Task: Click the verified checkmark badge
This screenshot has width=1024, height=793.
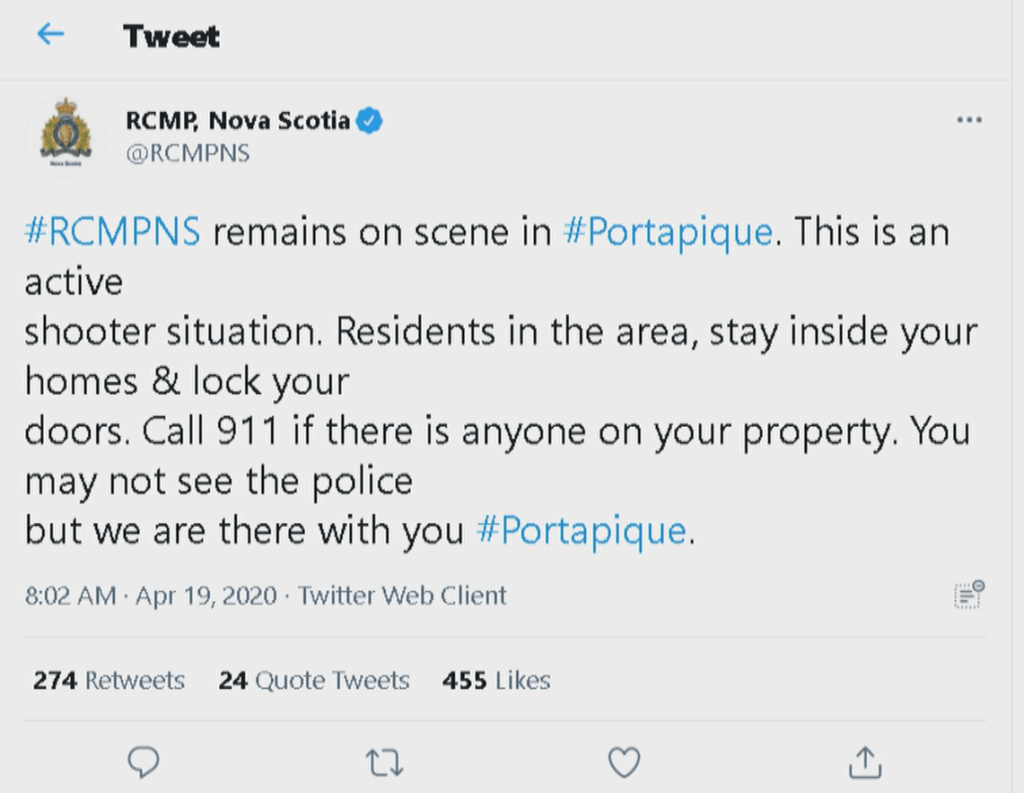Action: coord(370,118)
